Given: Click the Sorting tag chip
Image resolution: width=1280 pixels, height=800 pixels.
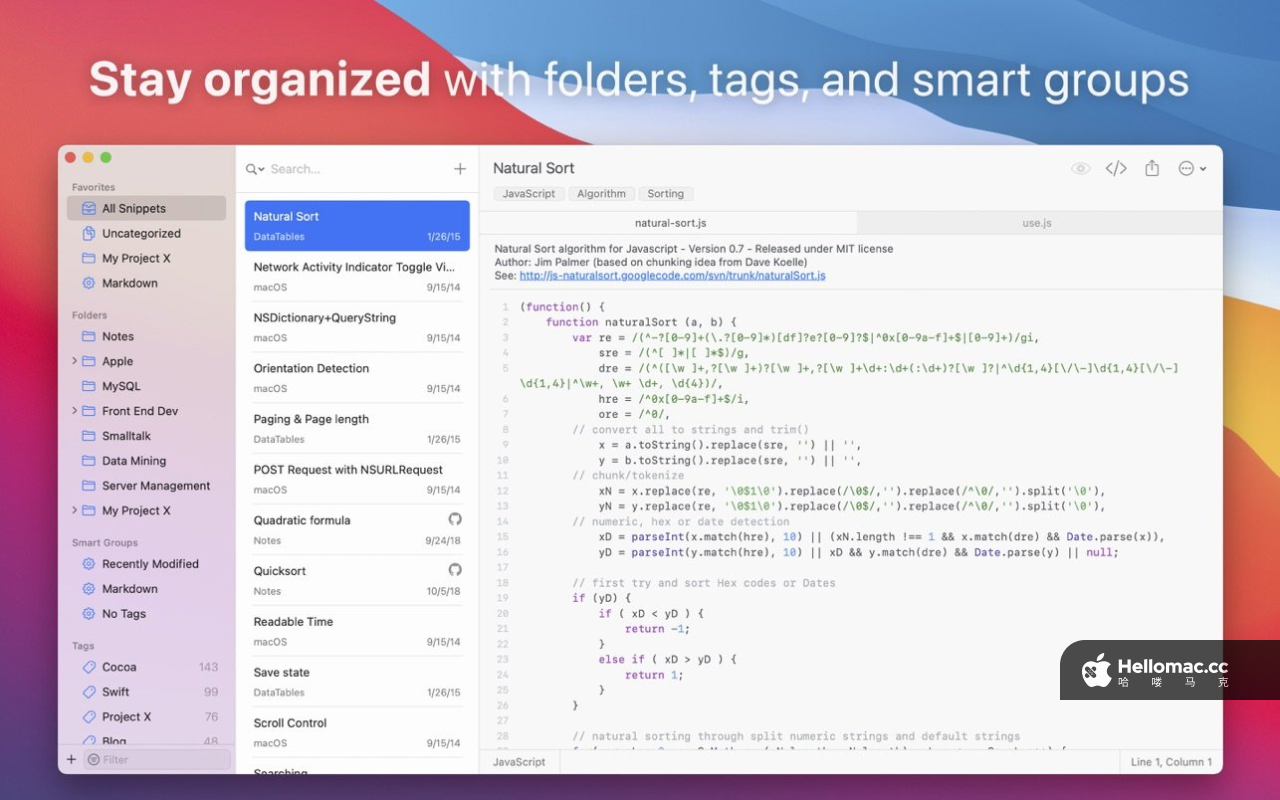Looking at the screenshot, I should pyautogui.click(x=666, y=194).
